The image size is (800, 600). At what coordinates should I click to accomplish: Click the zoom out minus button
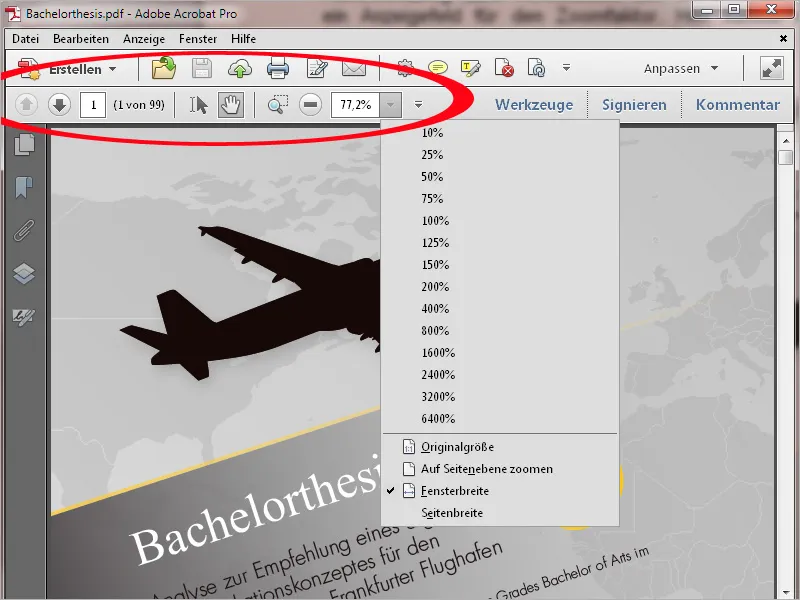click(x=310, y=105)
